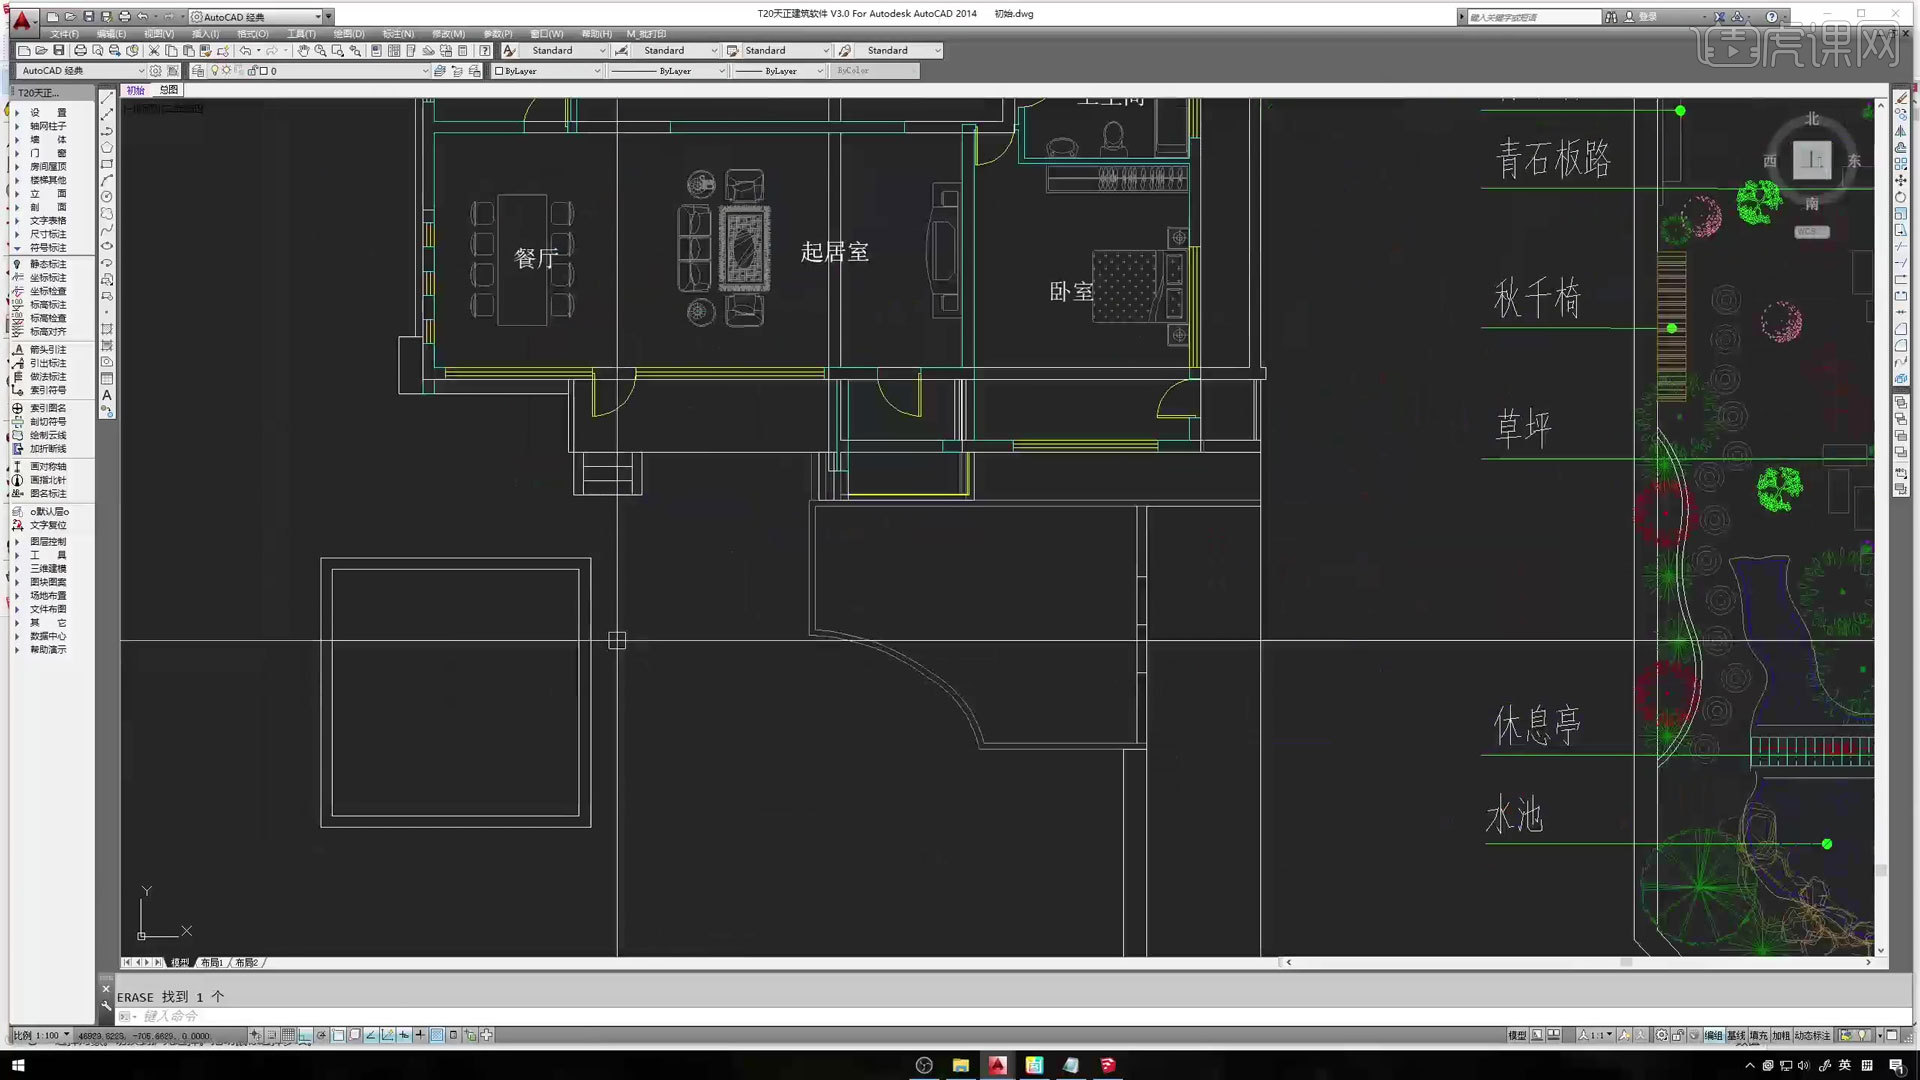Click the Undo arrow in the standard toolbar
The image size is (1920, 1080).
click(245, 50)
